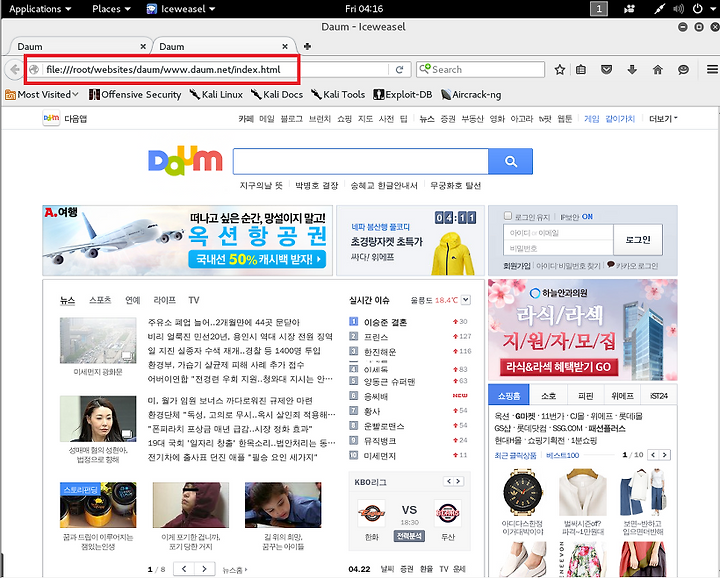Open the Kali Tools bookmark

338,95
